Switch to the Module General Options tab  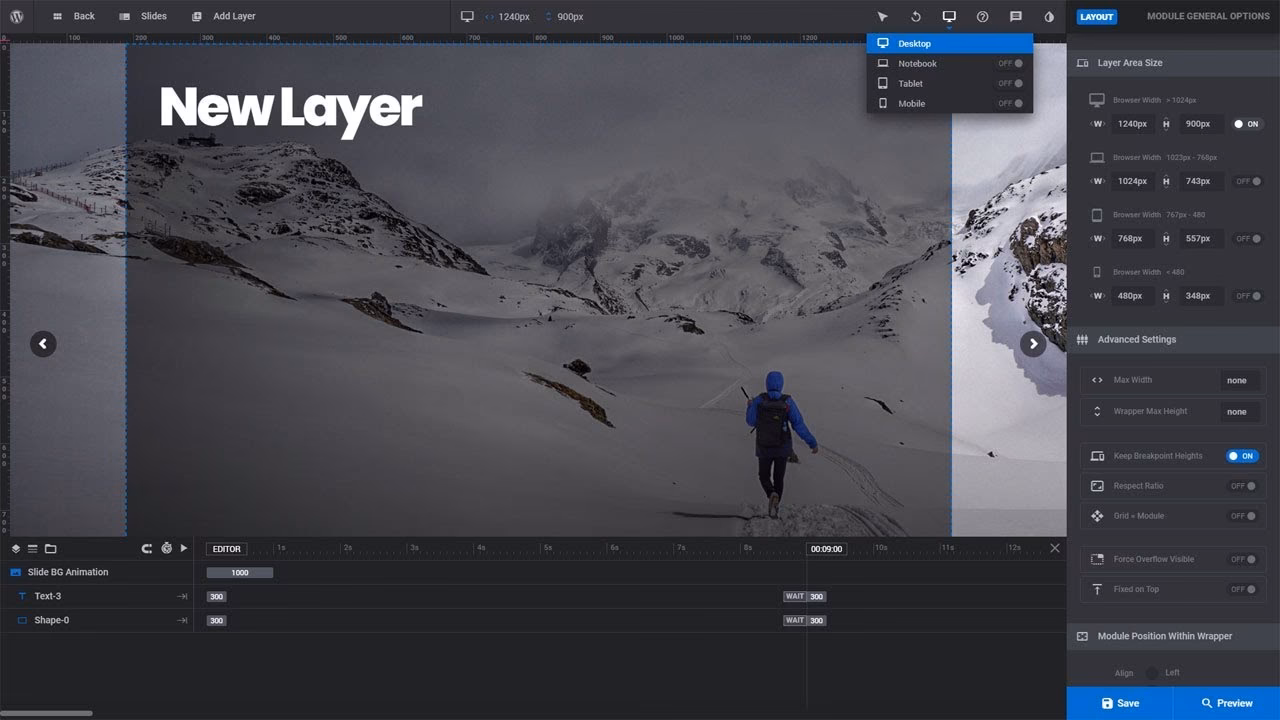click(1206, 16)
